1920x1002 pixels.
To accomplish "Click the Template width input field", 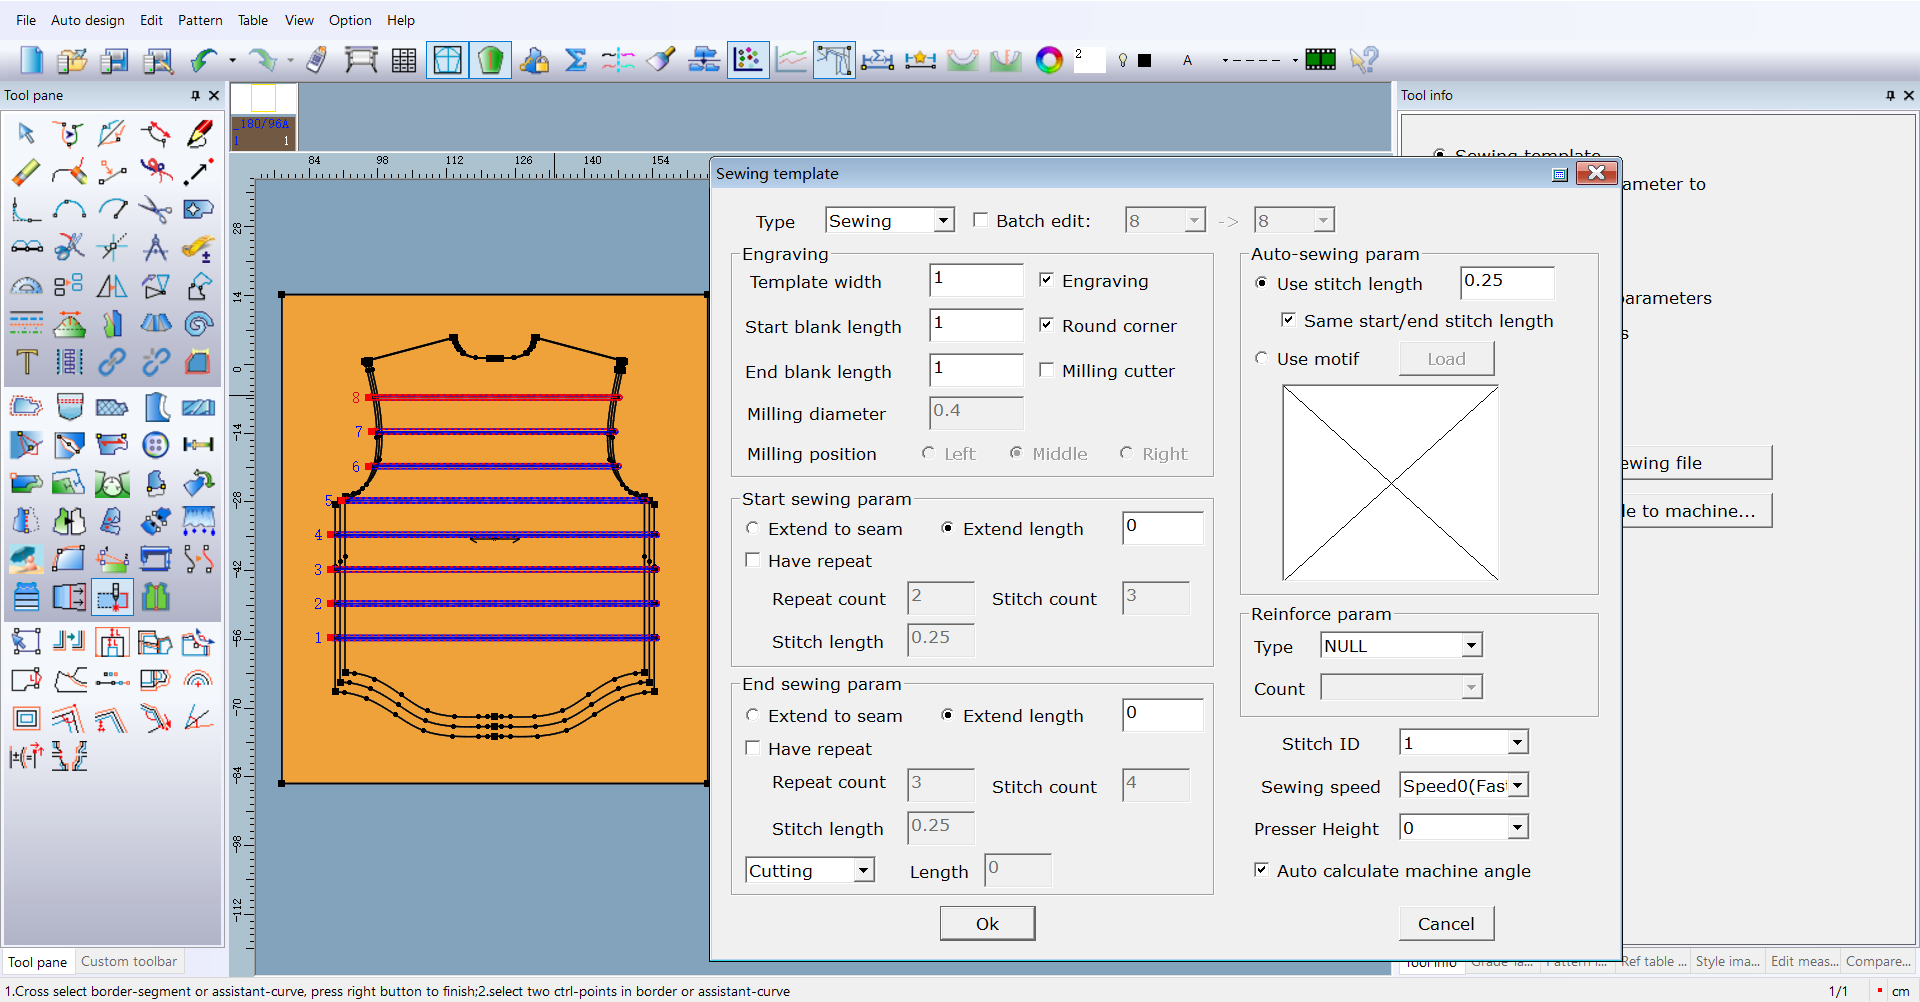I will 976,280.
